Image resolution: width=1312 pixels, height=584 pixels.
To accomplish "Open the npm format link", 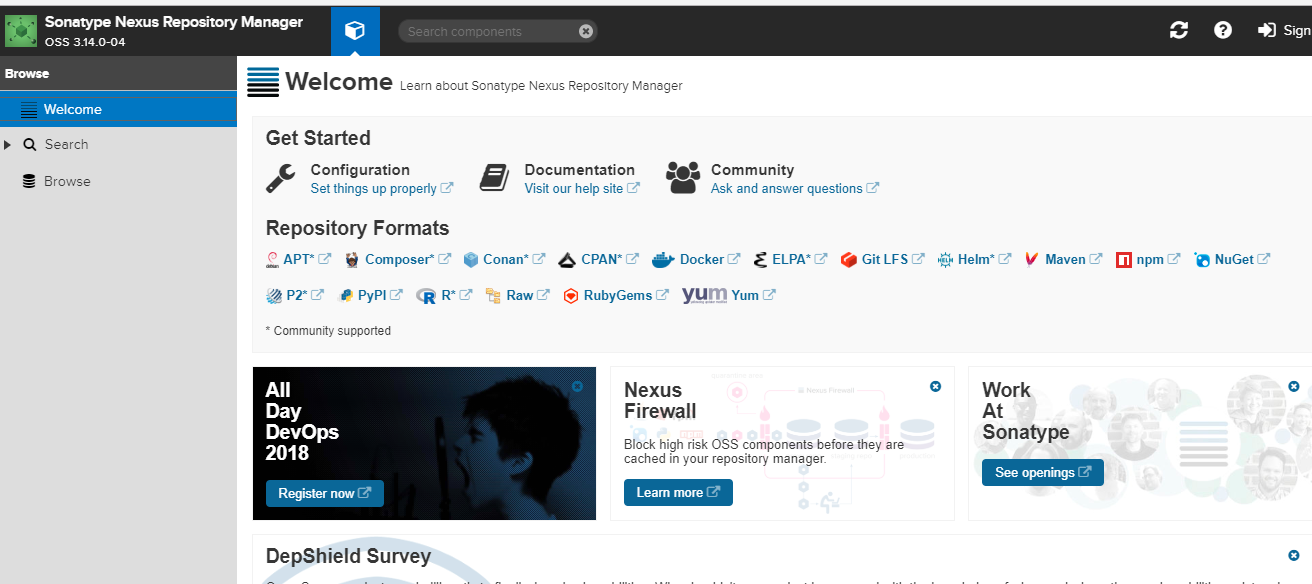I will pos(1159,259).
